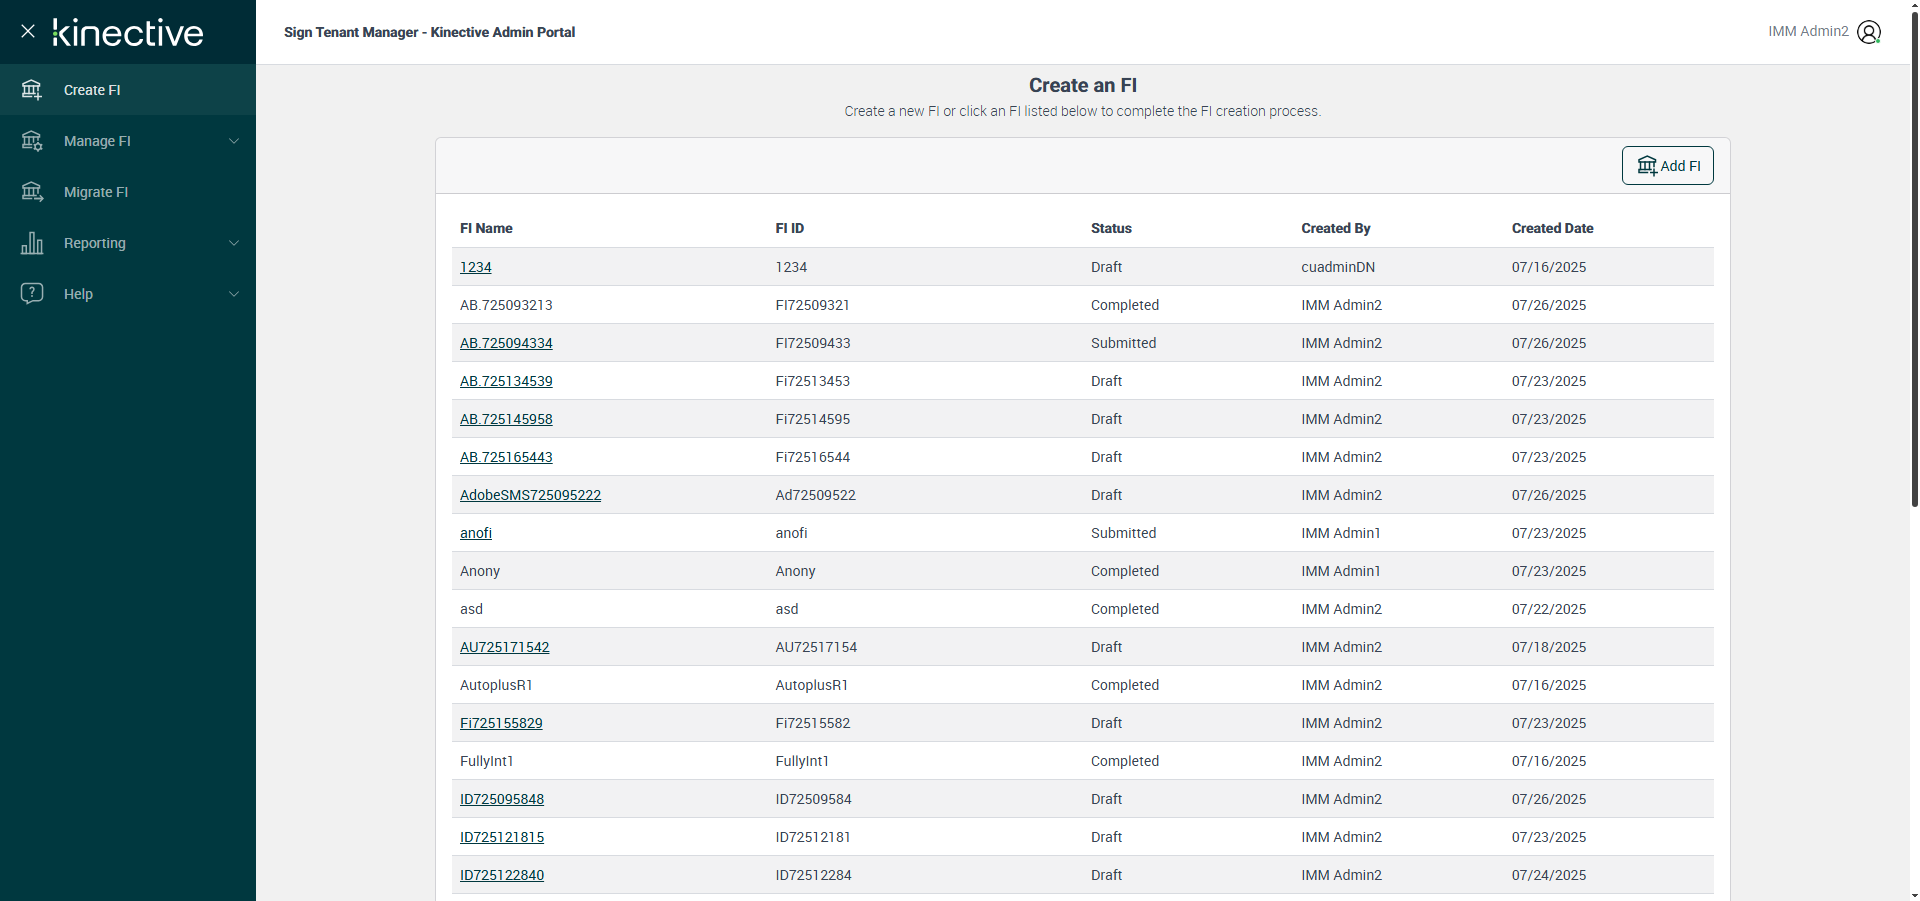Click the Migrate FI arrow-bank icon
Image resolution: width=1920 pixels, height=901 pixels.
[32, 192]
